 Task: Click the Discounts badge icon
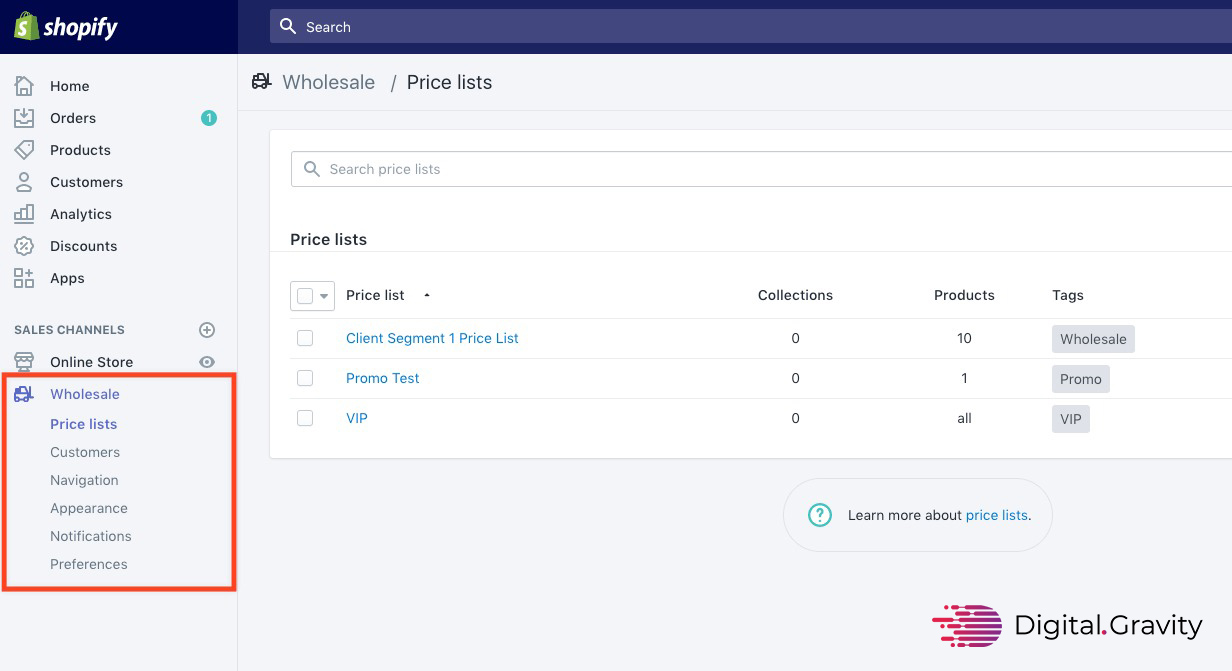24,246
